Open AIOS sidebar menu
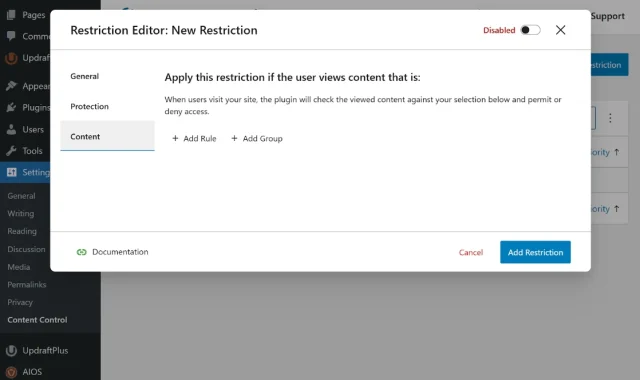Viewport: 640px width, 380px height. [x=32, y=372]
